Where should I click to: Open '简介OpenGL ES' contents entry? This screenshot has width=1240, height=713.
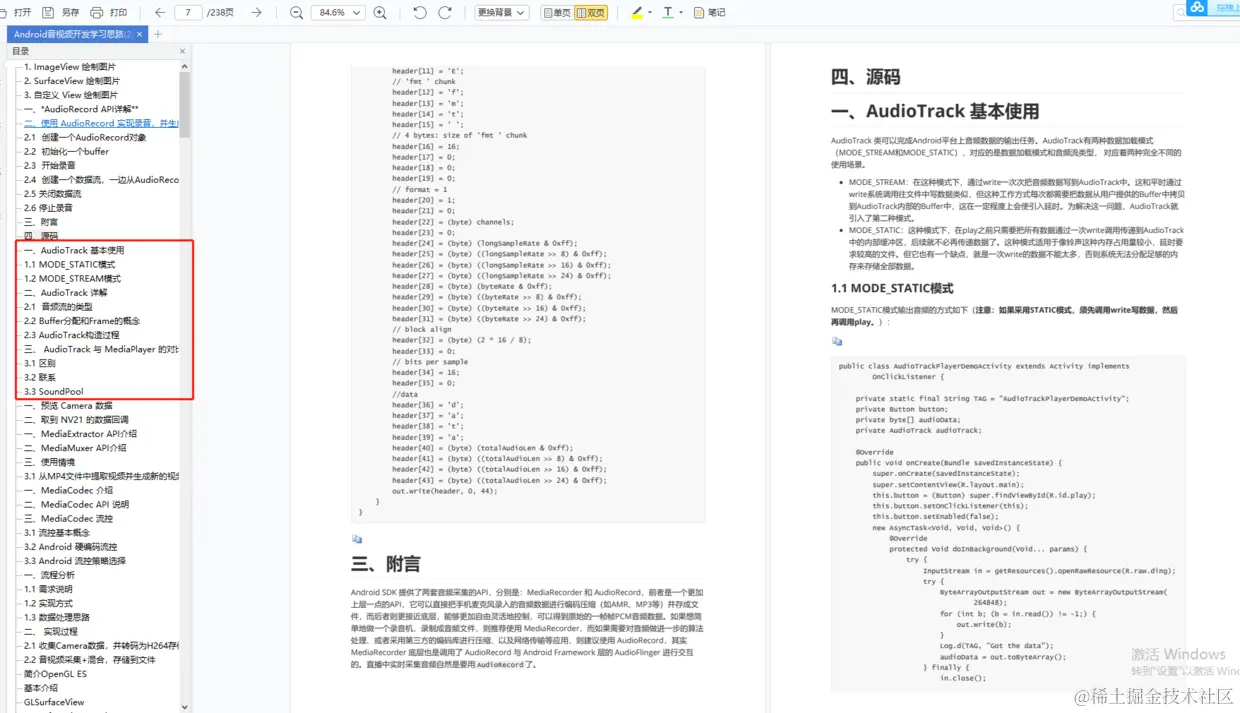55,674
